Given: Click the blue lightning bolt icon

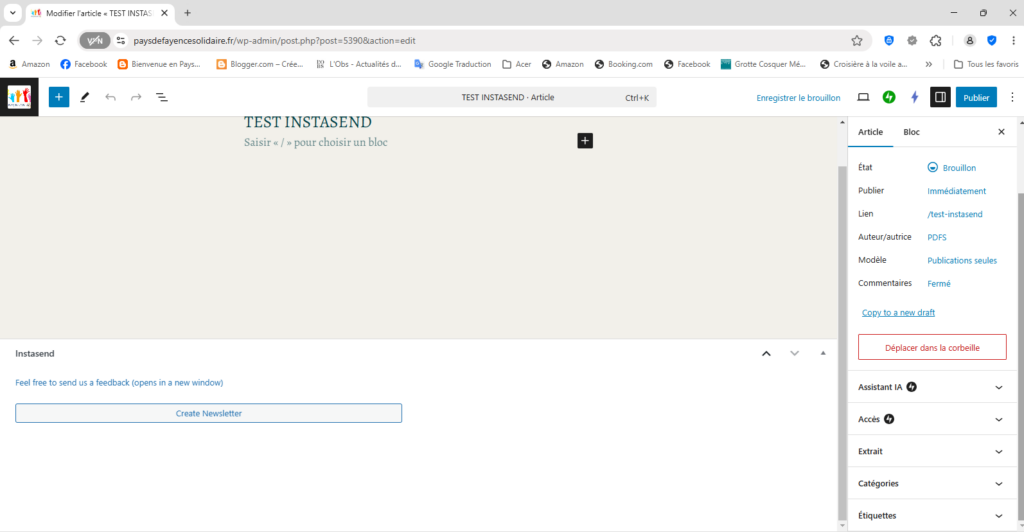Looking at the screenshot, I should (914, 97).
